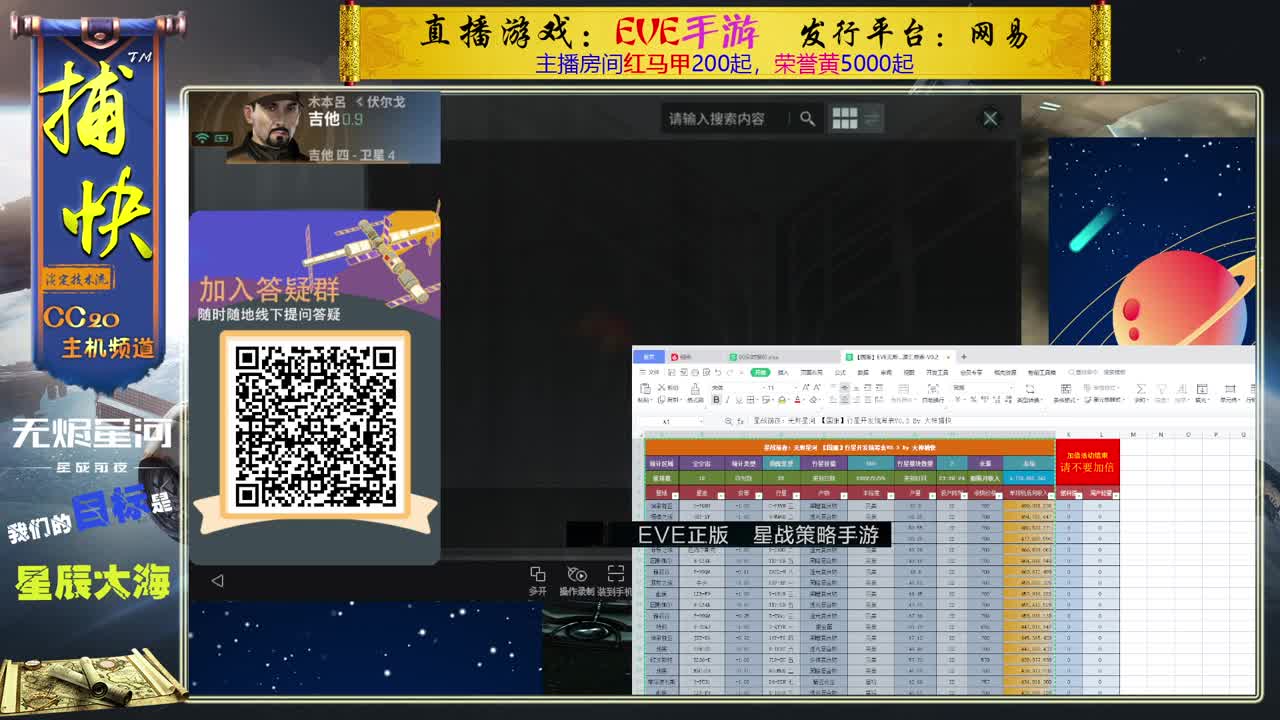Open the font color swatch dropdown
1280x720 pixels.
(x=803, y=399)
